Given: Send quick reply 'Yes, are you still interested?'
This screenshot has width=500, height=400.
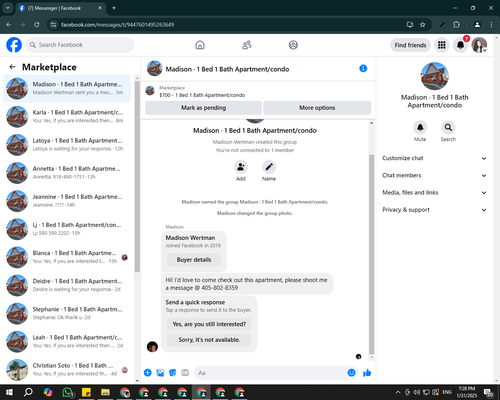Looking at the screenshot, I should tap(209, 324).
